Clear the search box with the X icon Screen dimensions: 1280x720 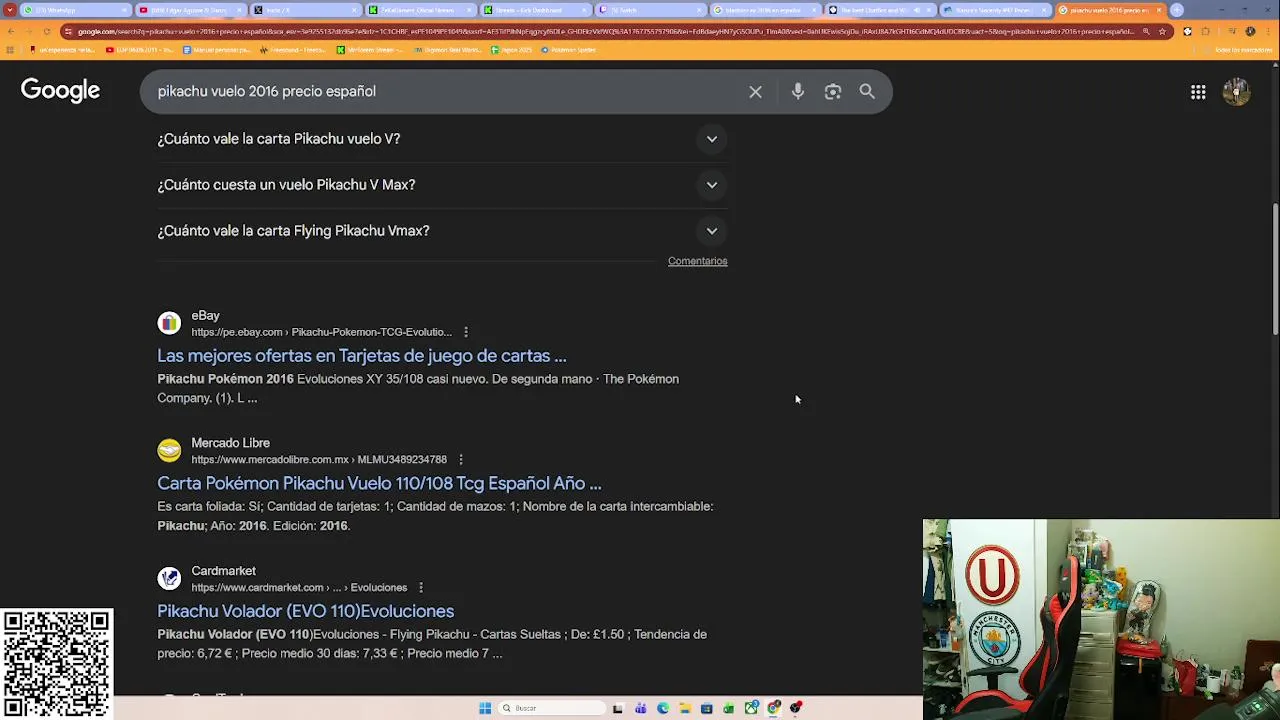755,92
